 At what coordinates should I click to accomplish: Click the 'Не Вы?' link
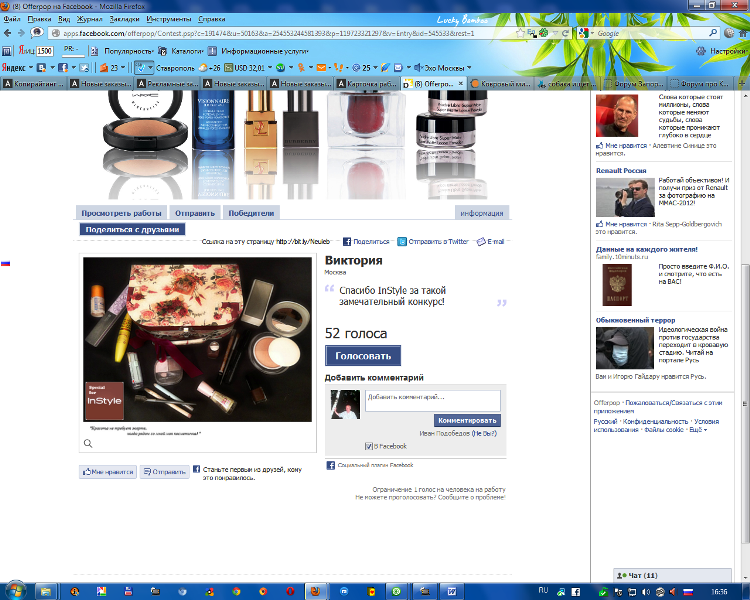pos(484,433)
